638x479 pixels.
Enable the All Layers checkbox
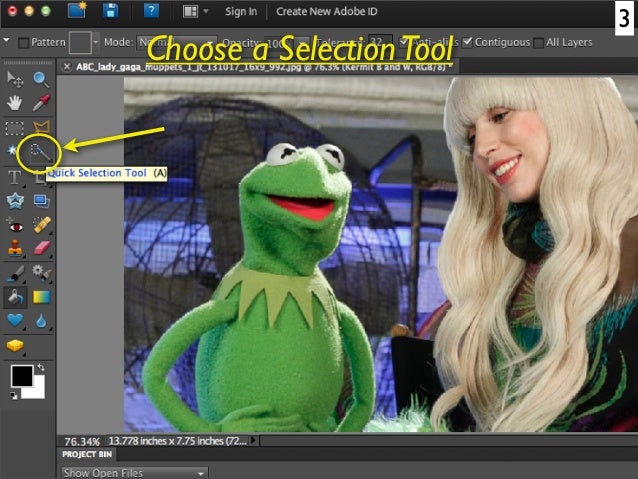tap(538, 43)
